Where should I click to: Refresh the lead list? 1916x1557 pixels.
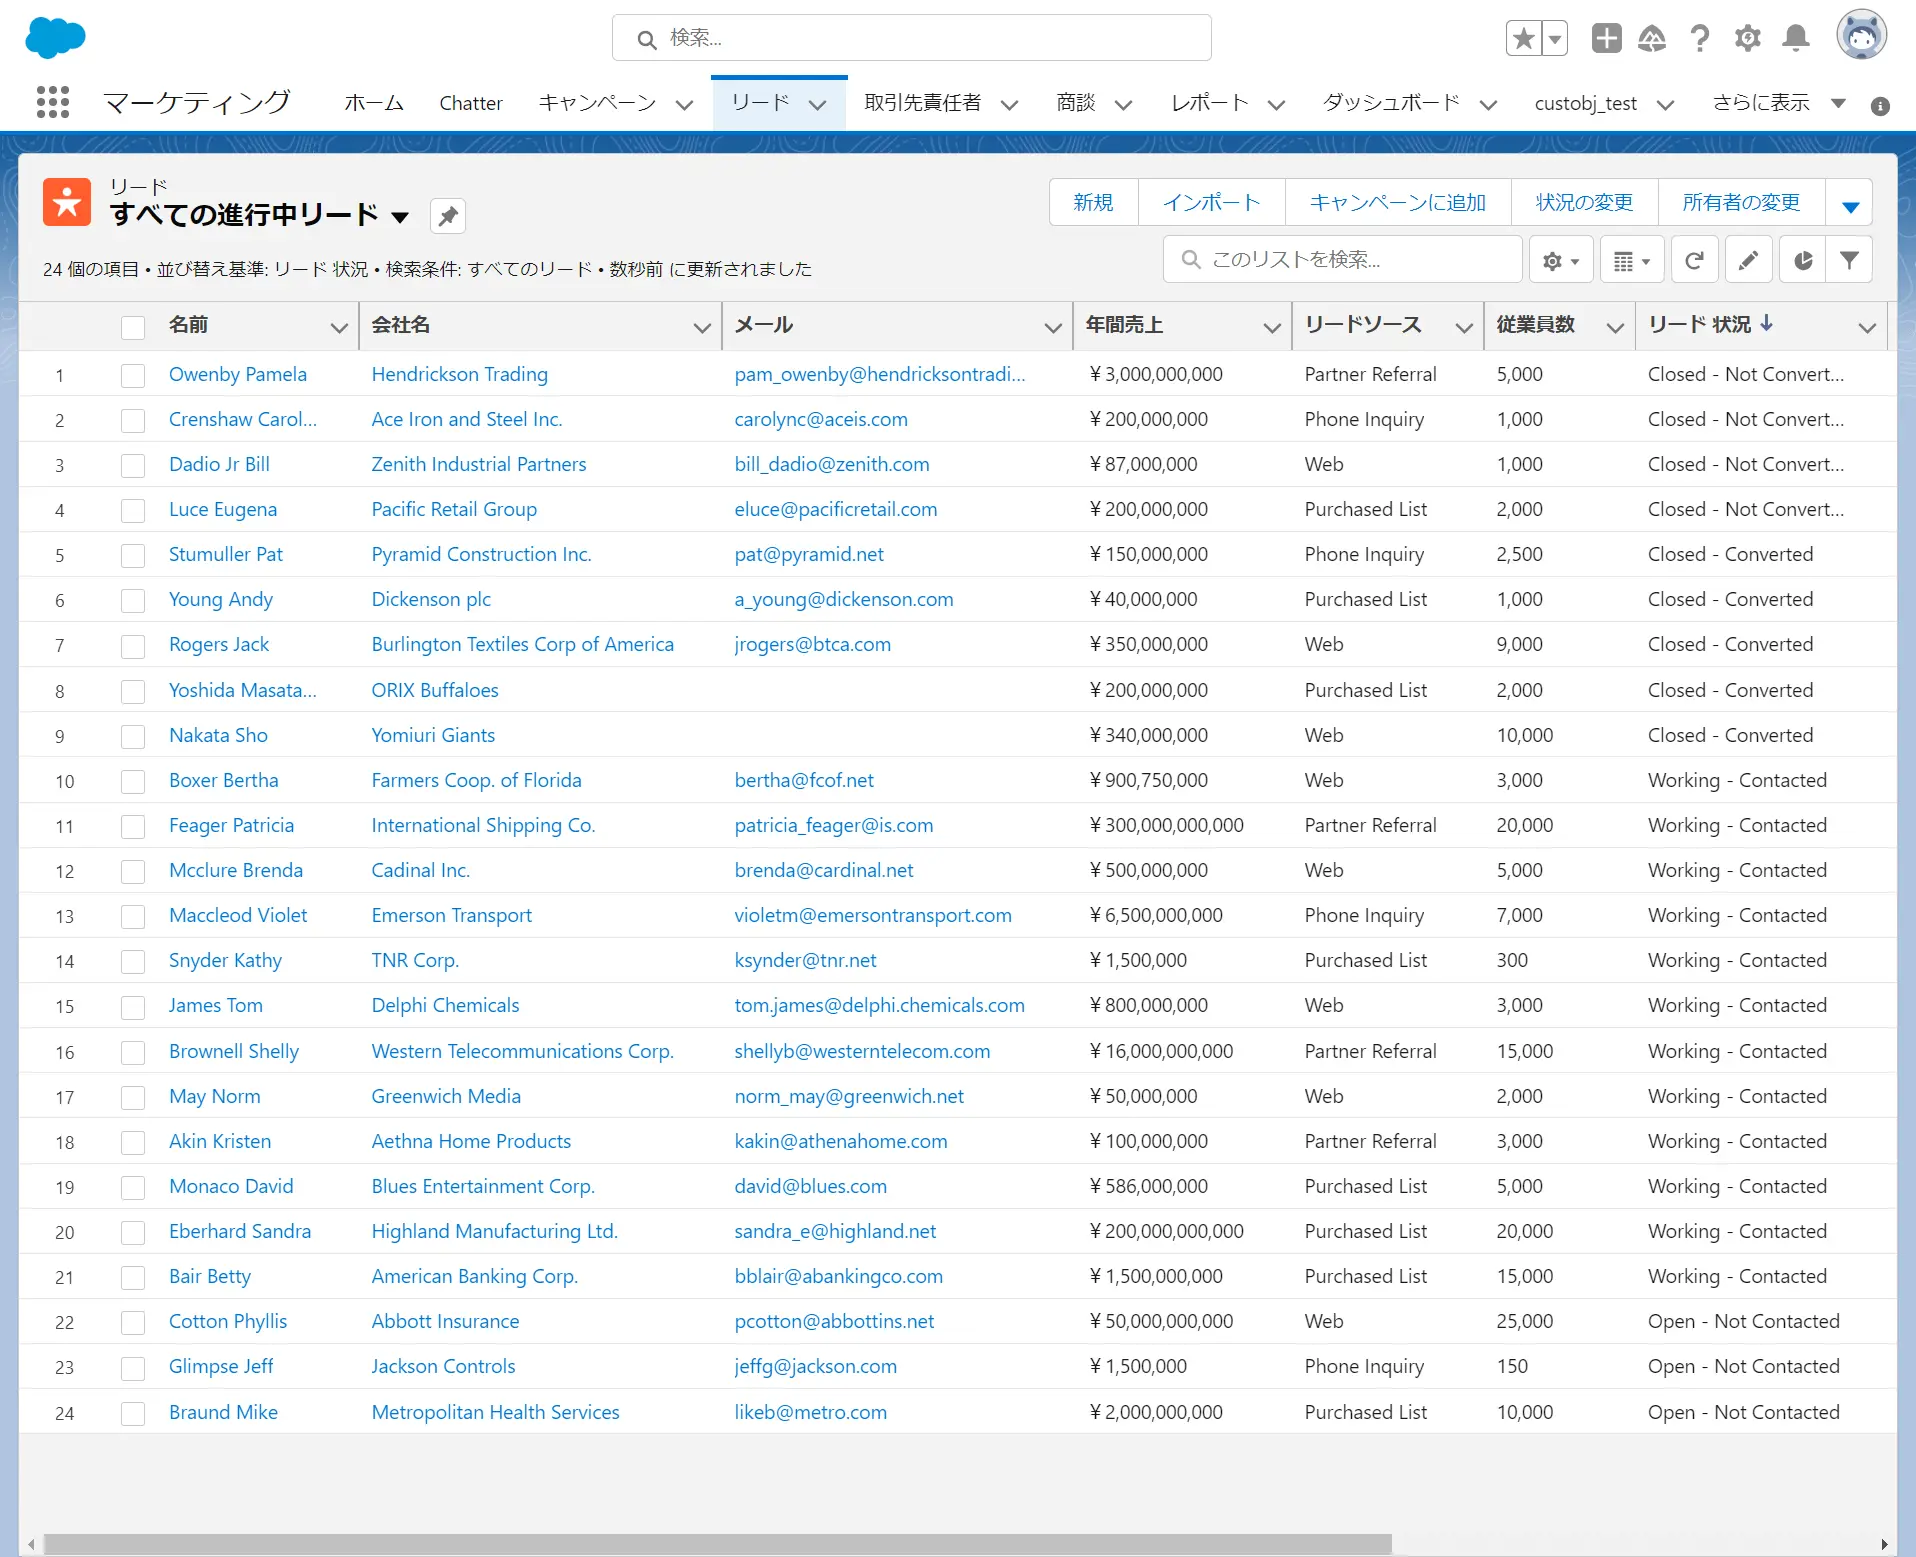pos(1694,261)
